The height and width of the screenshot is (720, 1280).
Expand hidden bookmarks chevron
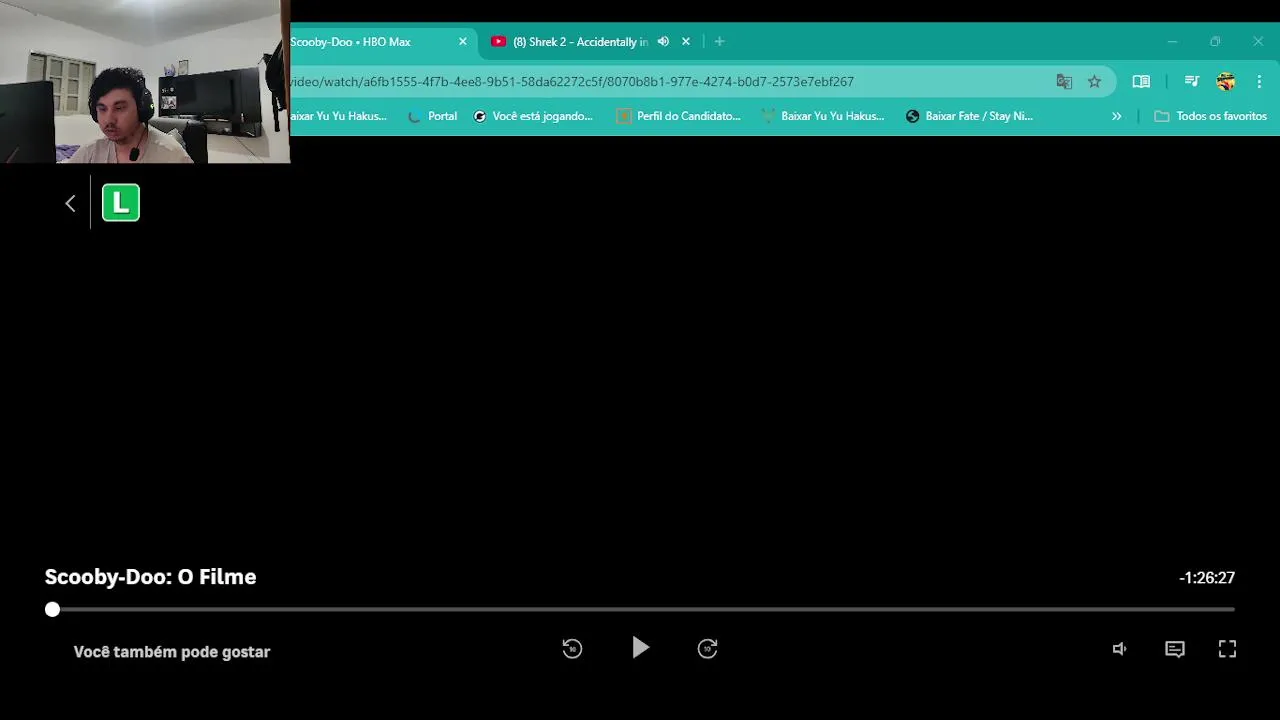click(x=1116, y=116)
